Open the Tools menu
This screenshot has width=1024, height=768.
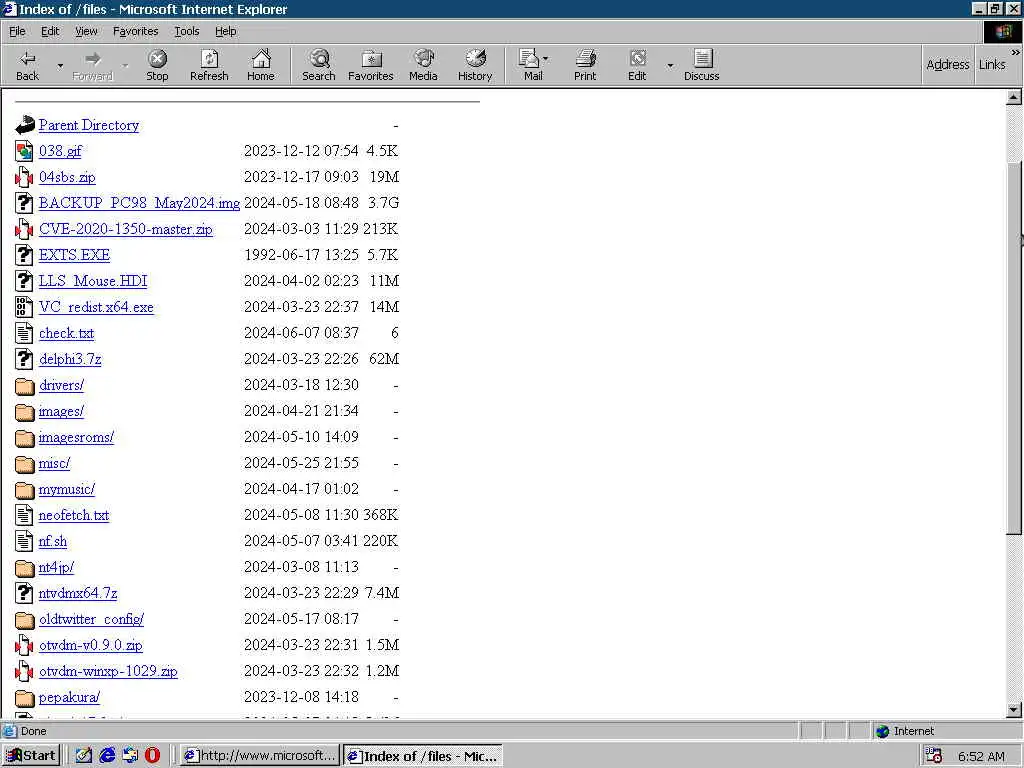(186, 31)
